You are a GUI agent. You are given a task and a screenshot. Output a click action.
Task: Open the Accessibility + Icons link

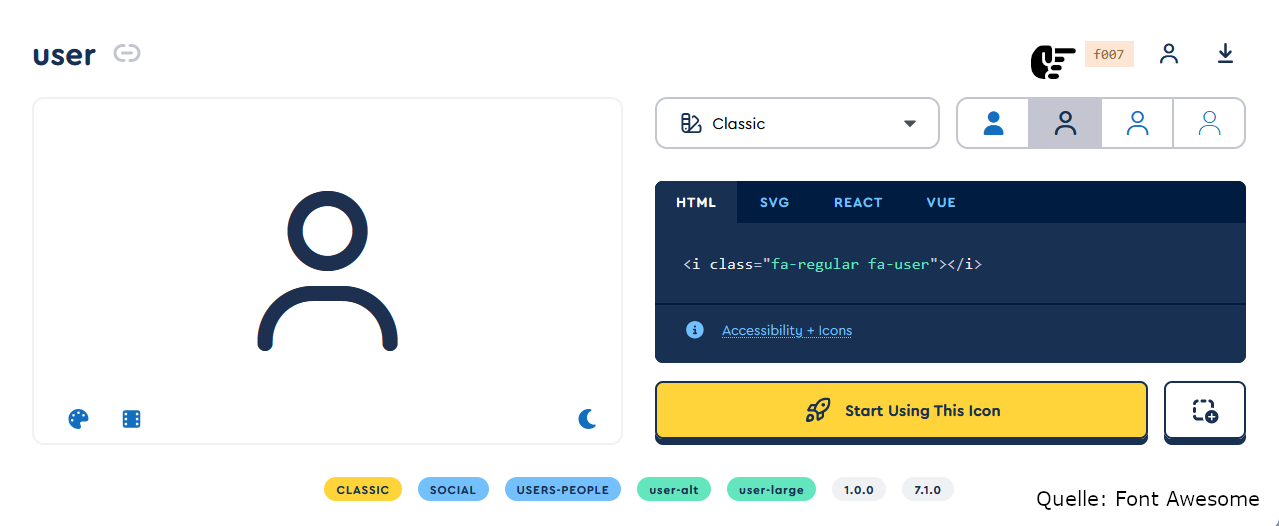click(787, 330)
